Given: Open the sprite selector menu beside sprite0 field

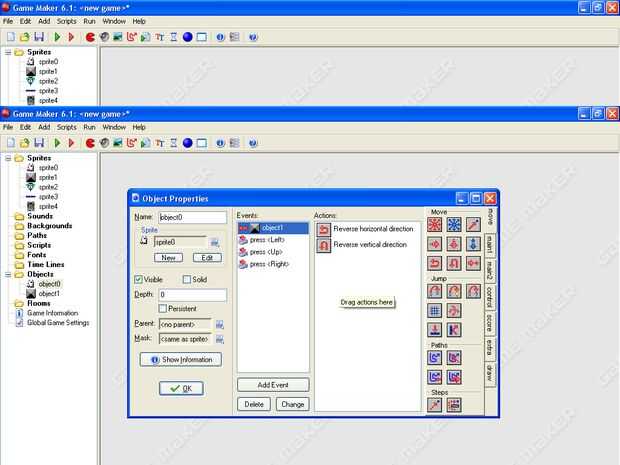Looking at the screenshot, I should coord(215,242).
